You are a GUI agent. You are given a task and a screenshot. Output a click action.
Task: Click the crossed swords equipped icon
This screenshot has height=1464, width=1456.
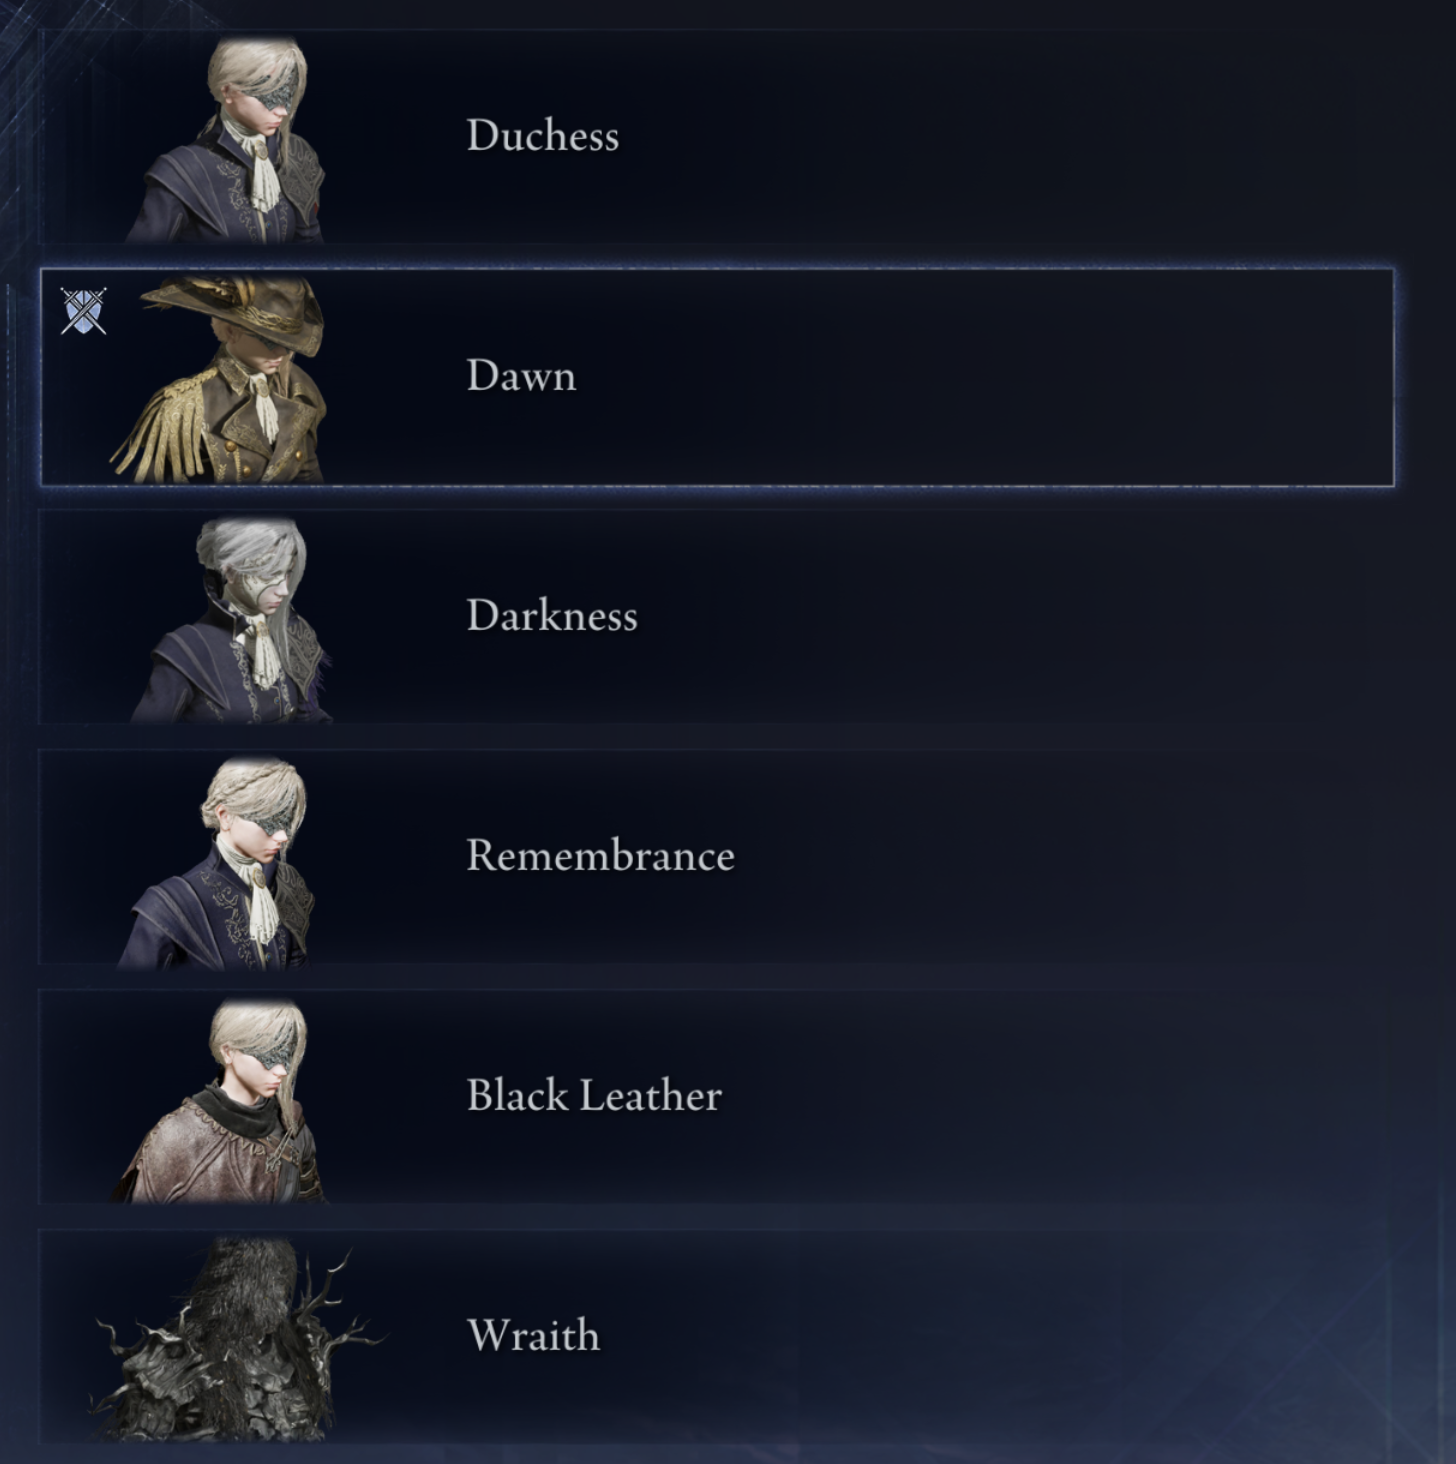pos(83,311)
